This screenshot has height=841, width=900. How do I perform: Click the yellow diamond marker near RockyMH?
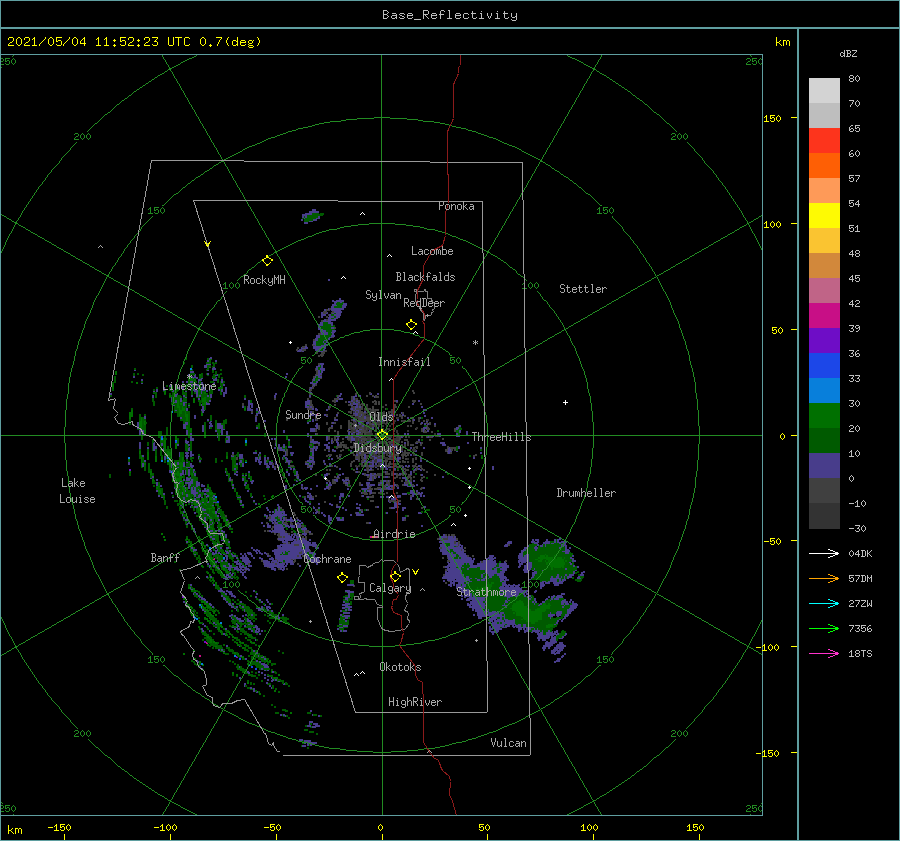click(x=267, y=261)
